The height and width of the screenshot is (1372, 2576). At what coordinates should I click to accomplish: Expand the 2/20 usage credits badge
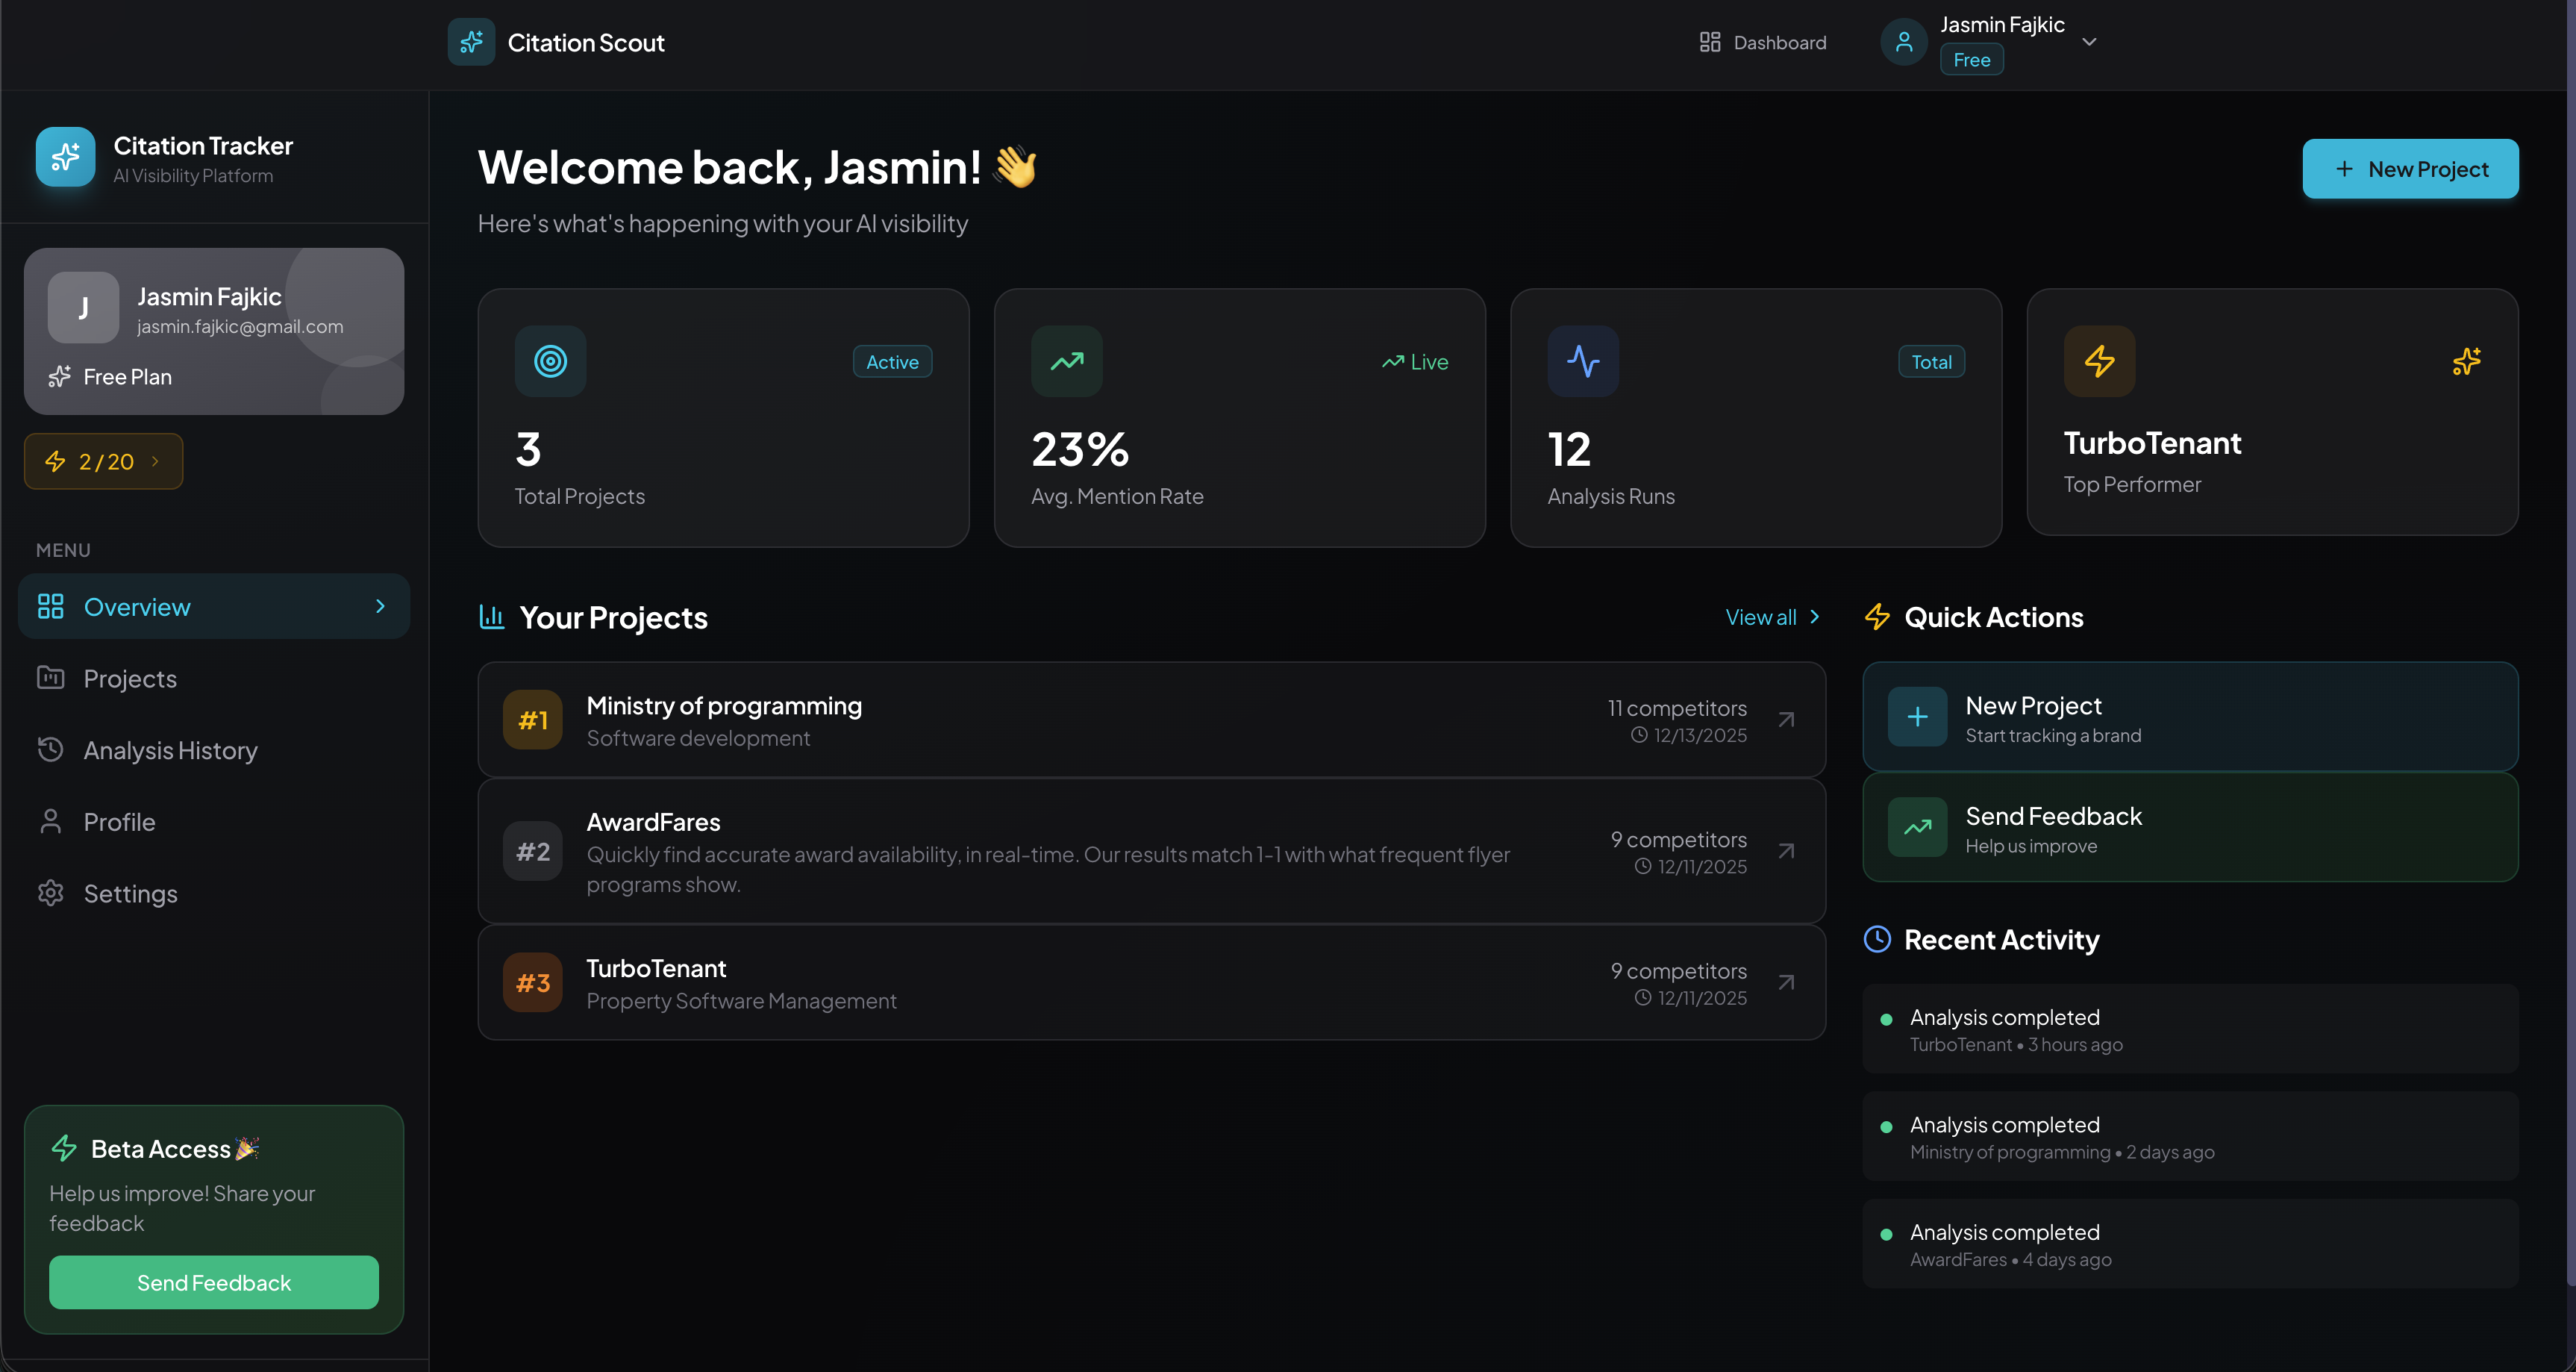pos(103,461)
